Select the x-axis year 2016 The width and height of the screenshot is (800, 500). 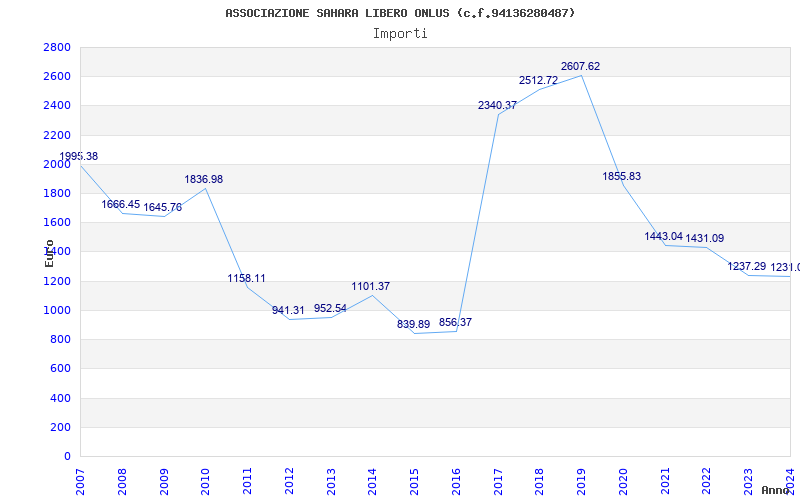457,482
